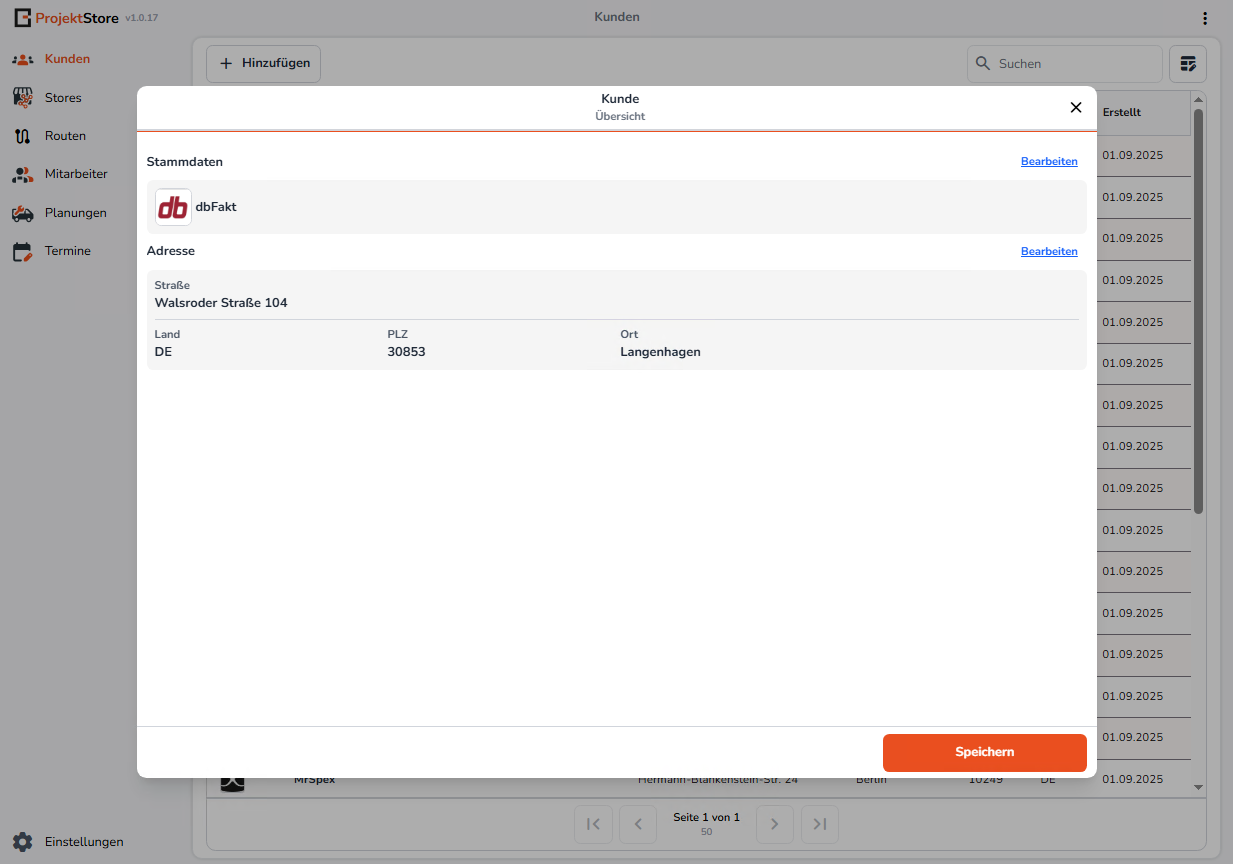
Task: Edit Adresse via Bearbeiten link
Action: 1049,252
